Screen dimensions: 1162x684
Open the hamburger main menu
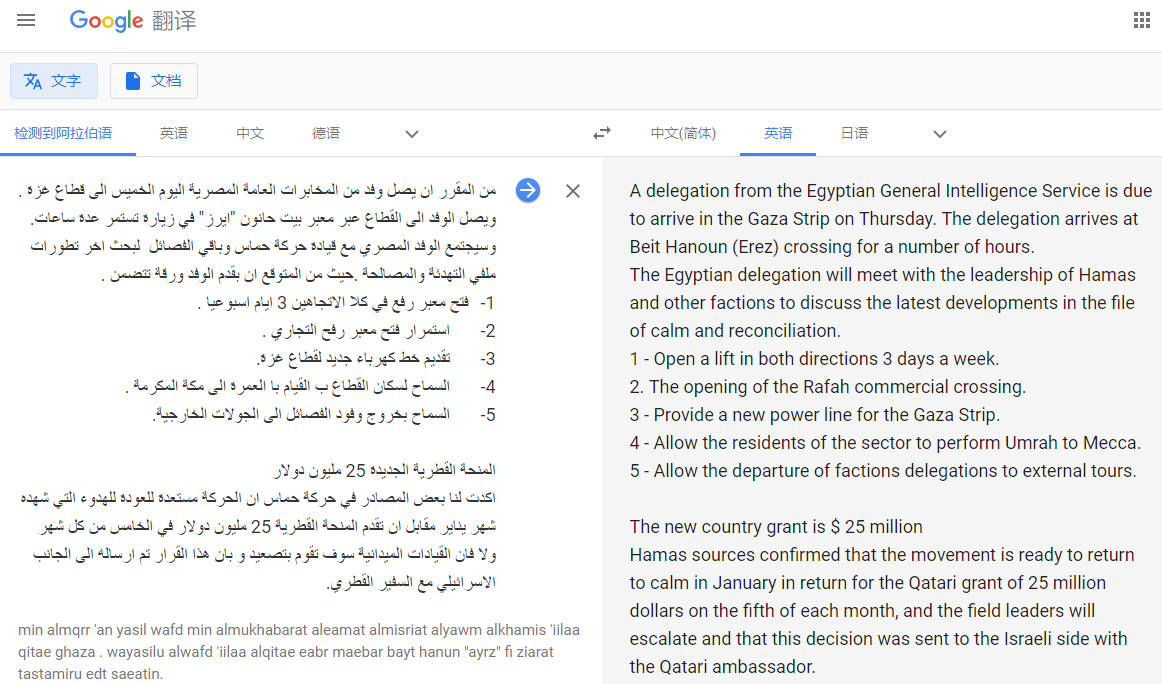click(x=26, y=20)
